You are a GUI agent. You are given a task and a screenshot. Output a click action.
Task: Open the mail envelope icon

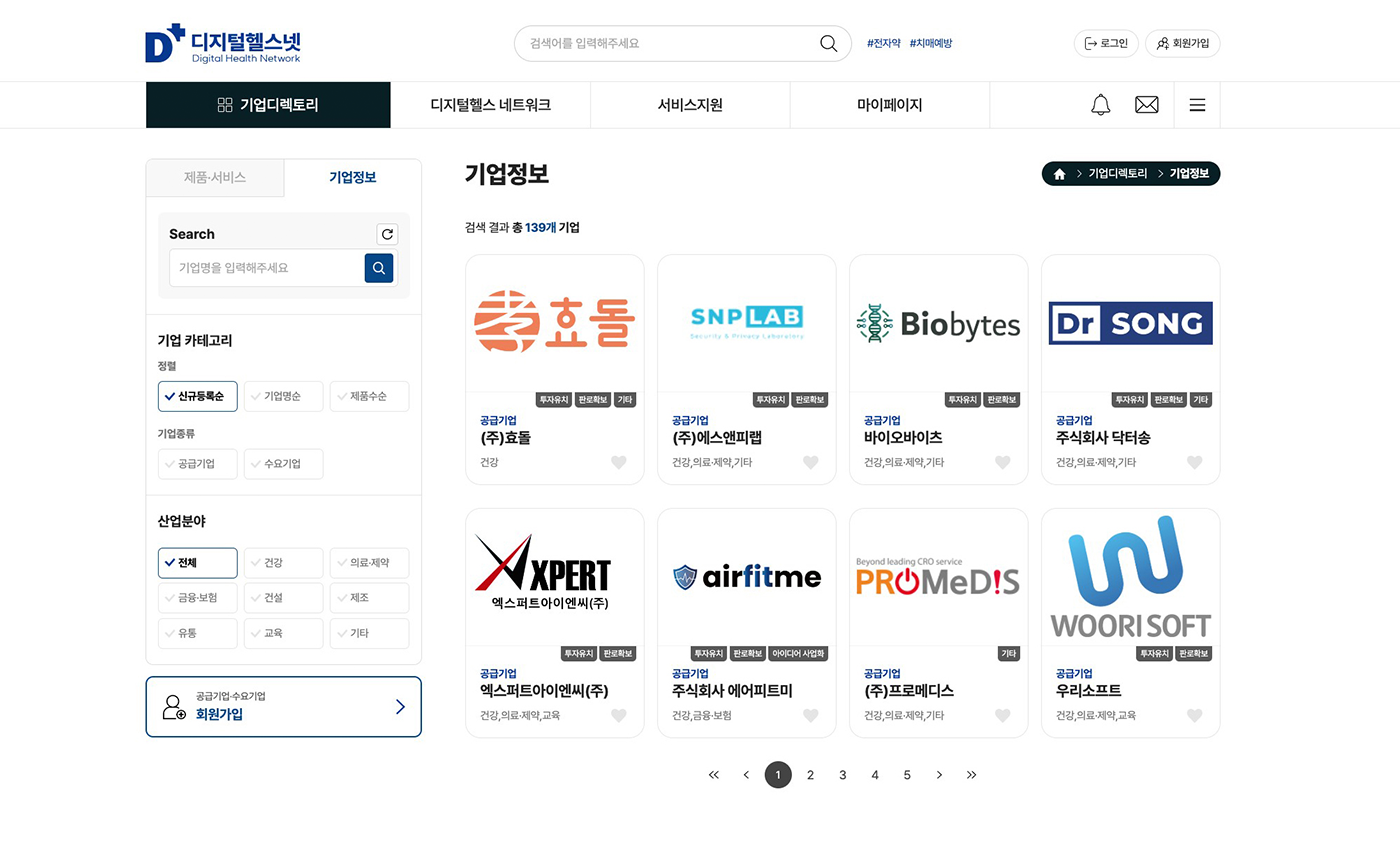[x=1146, y=105]
